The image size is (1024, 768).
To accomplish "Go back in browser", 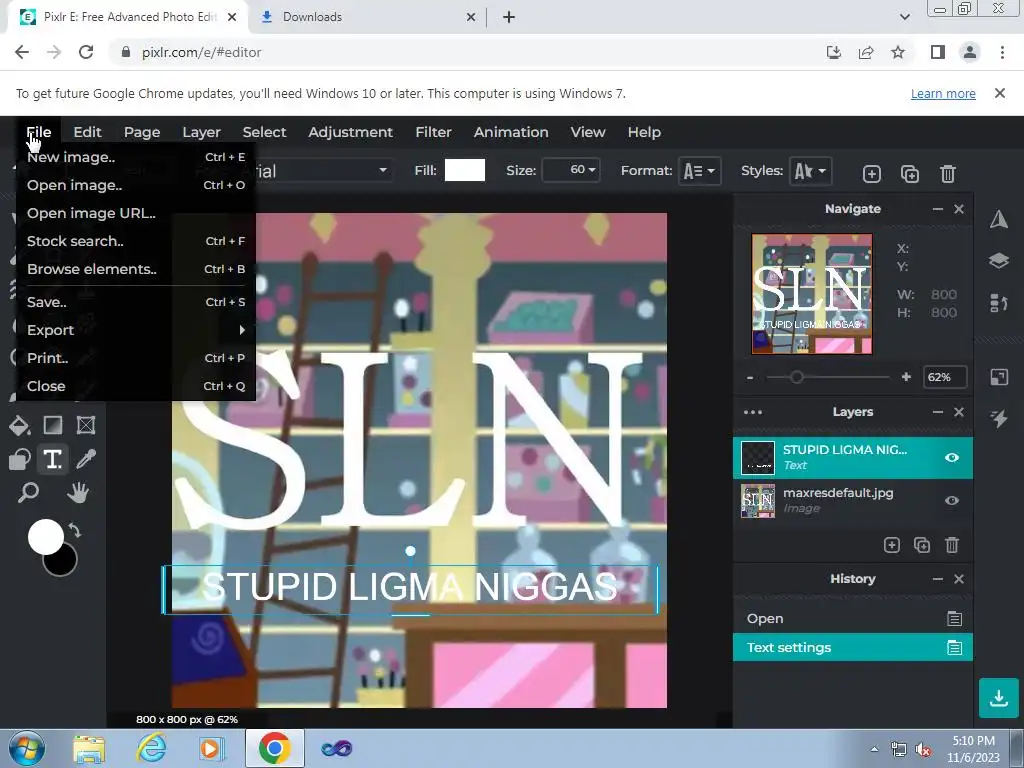I will [22, 52].
